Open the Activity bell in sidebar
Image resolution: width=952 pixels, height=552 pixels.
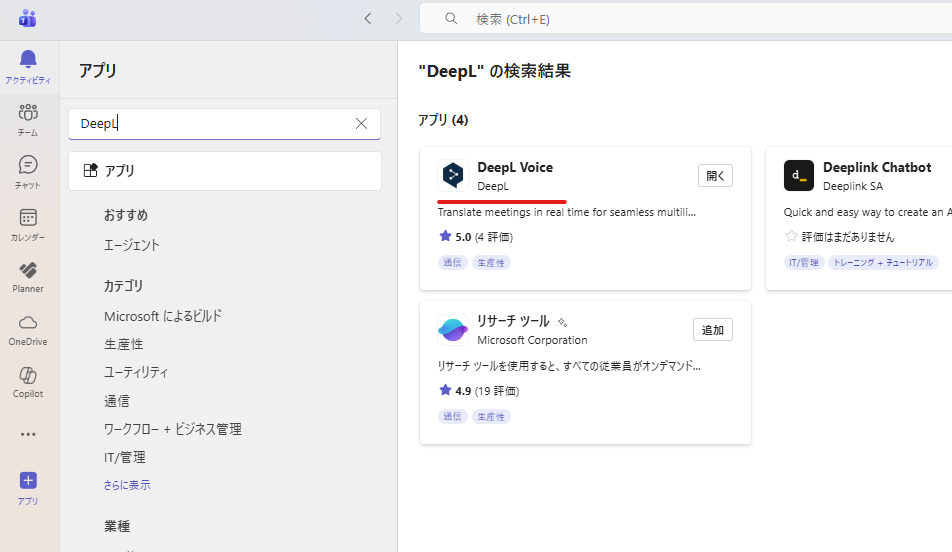28,66
